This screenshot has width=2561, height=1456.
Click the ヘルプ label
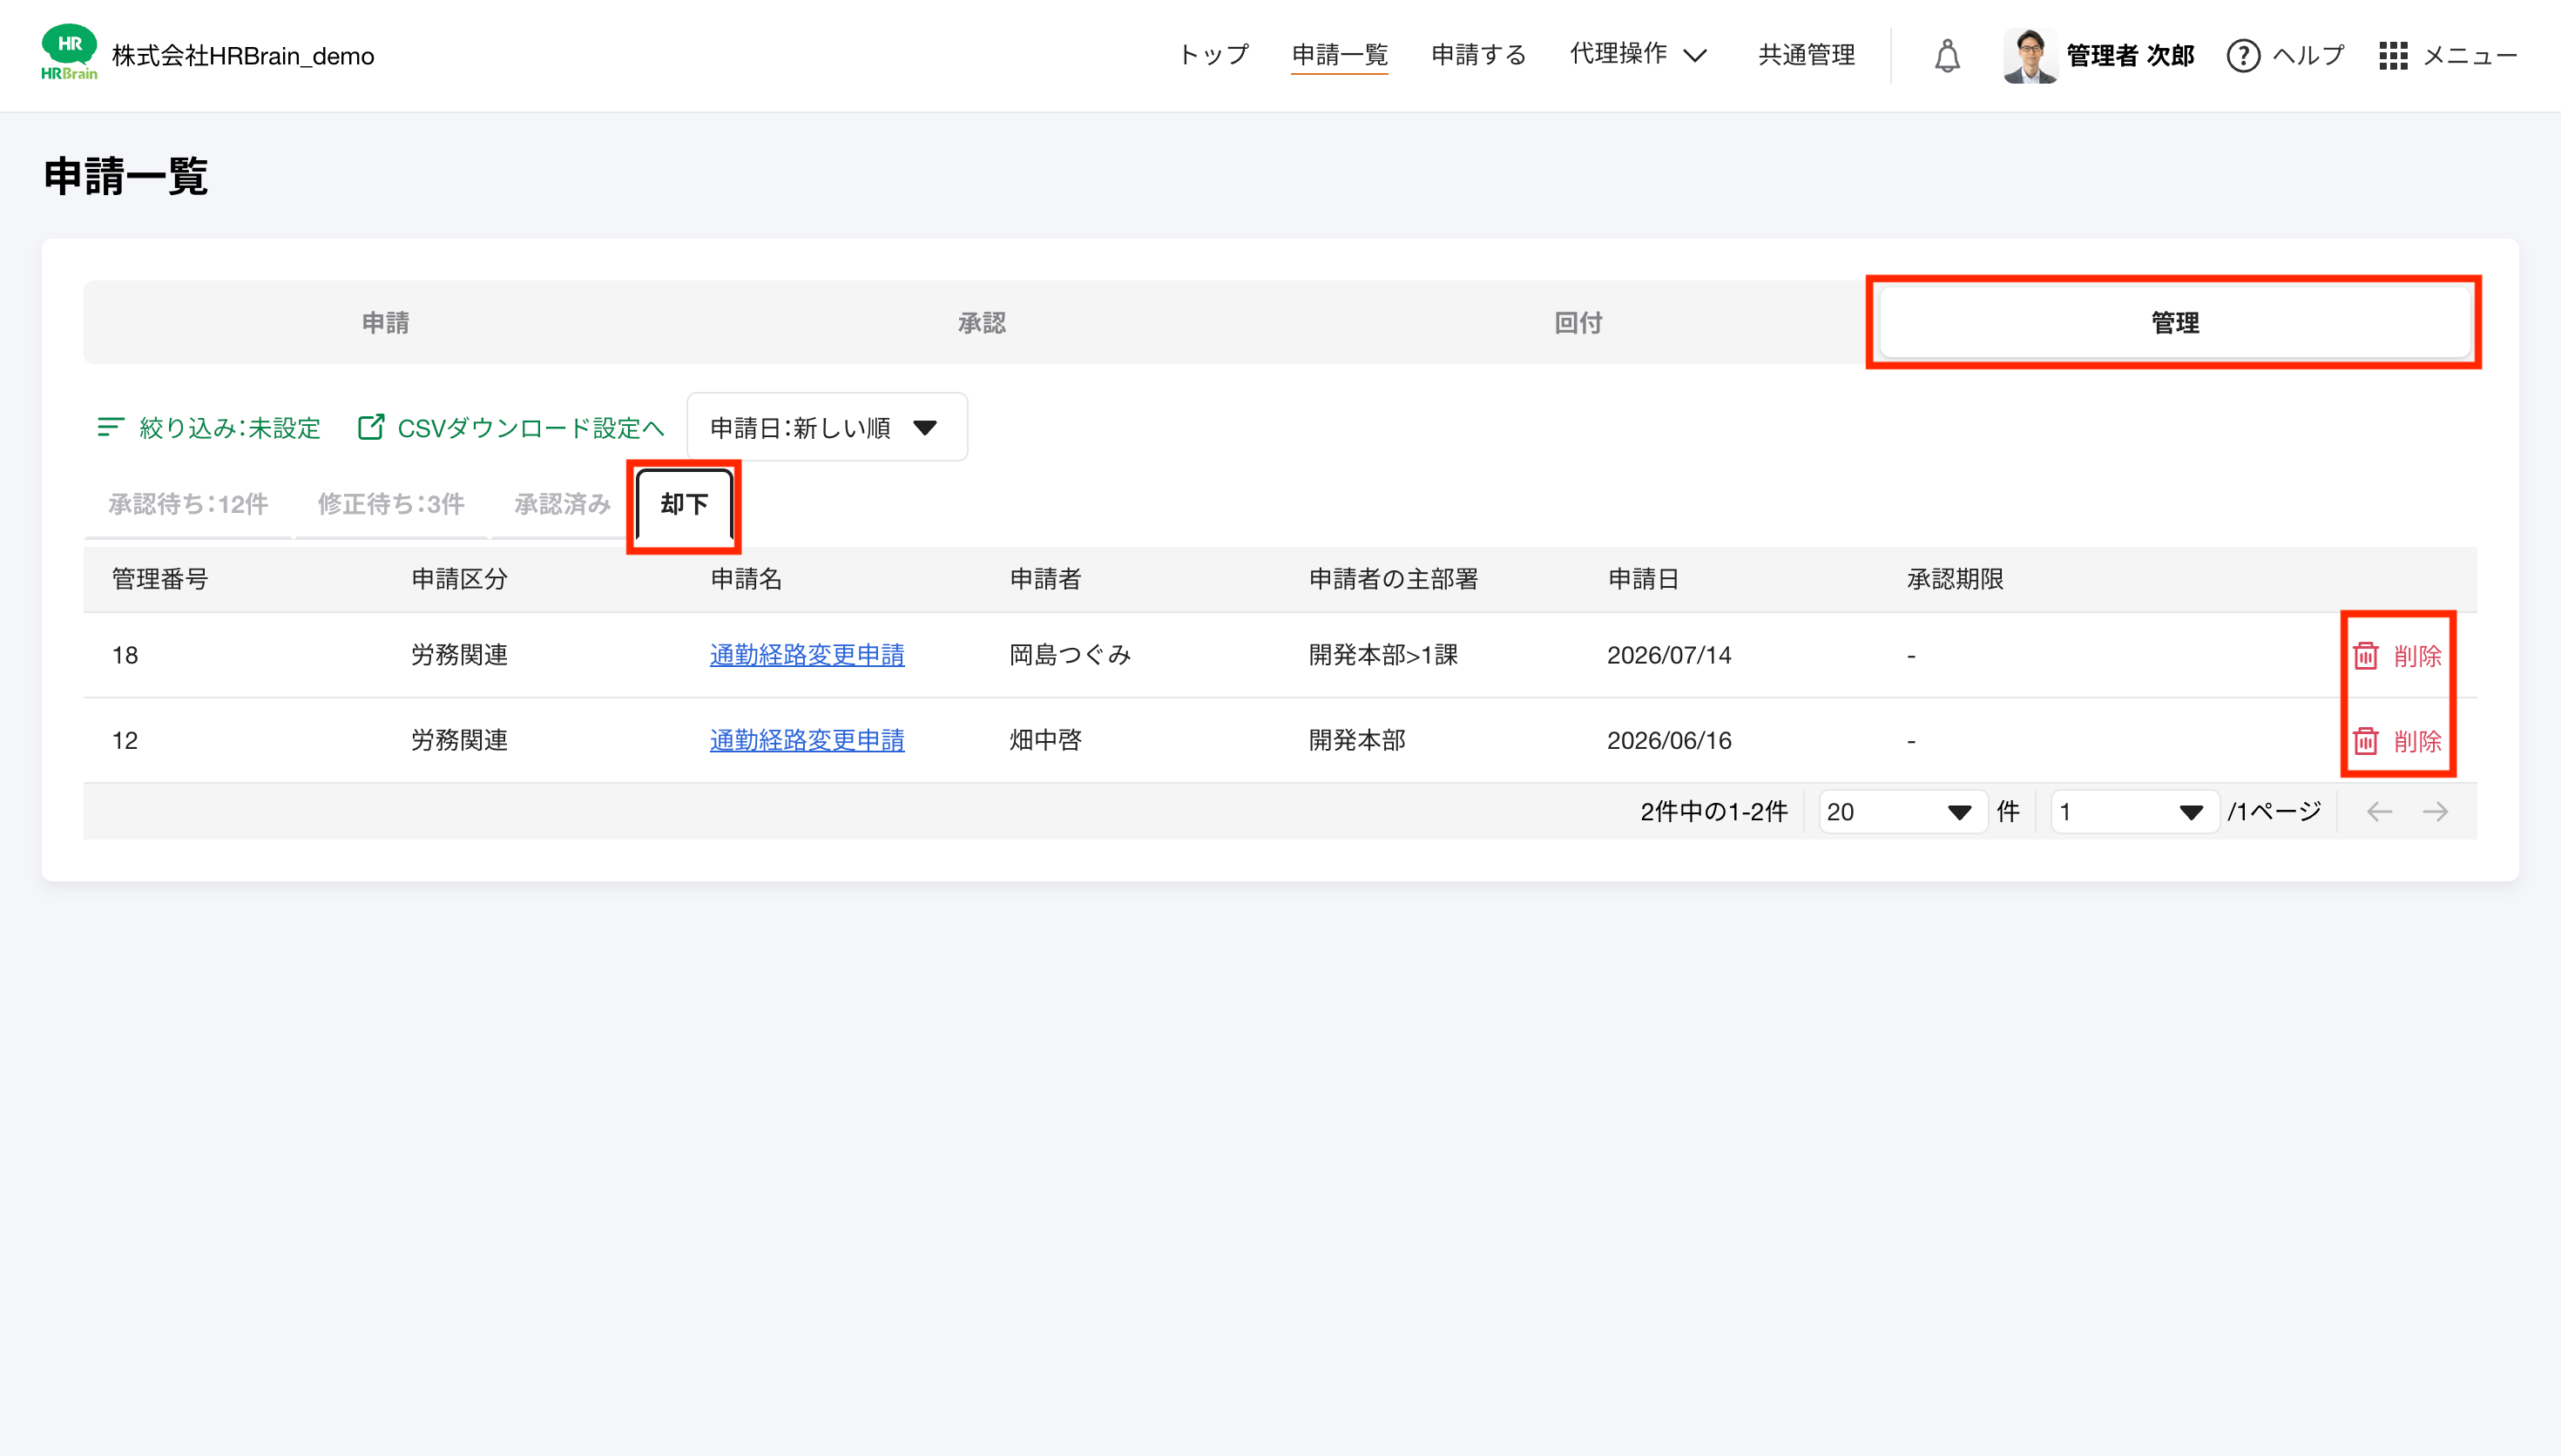(2308, 55)
